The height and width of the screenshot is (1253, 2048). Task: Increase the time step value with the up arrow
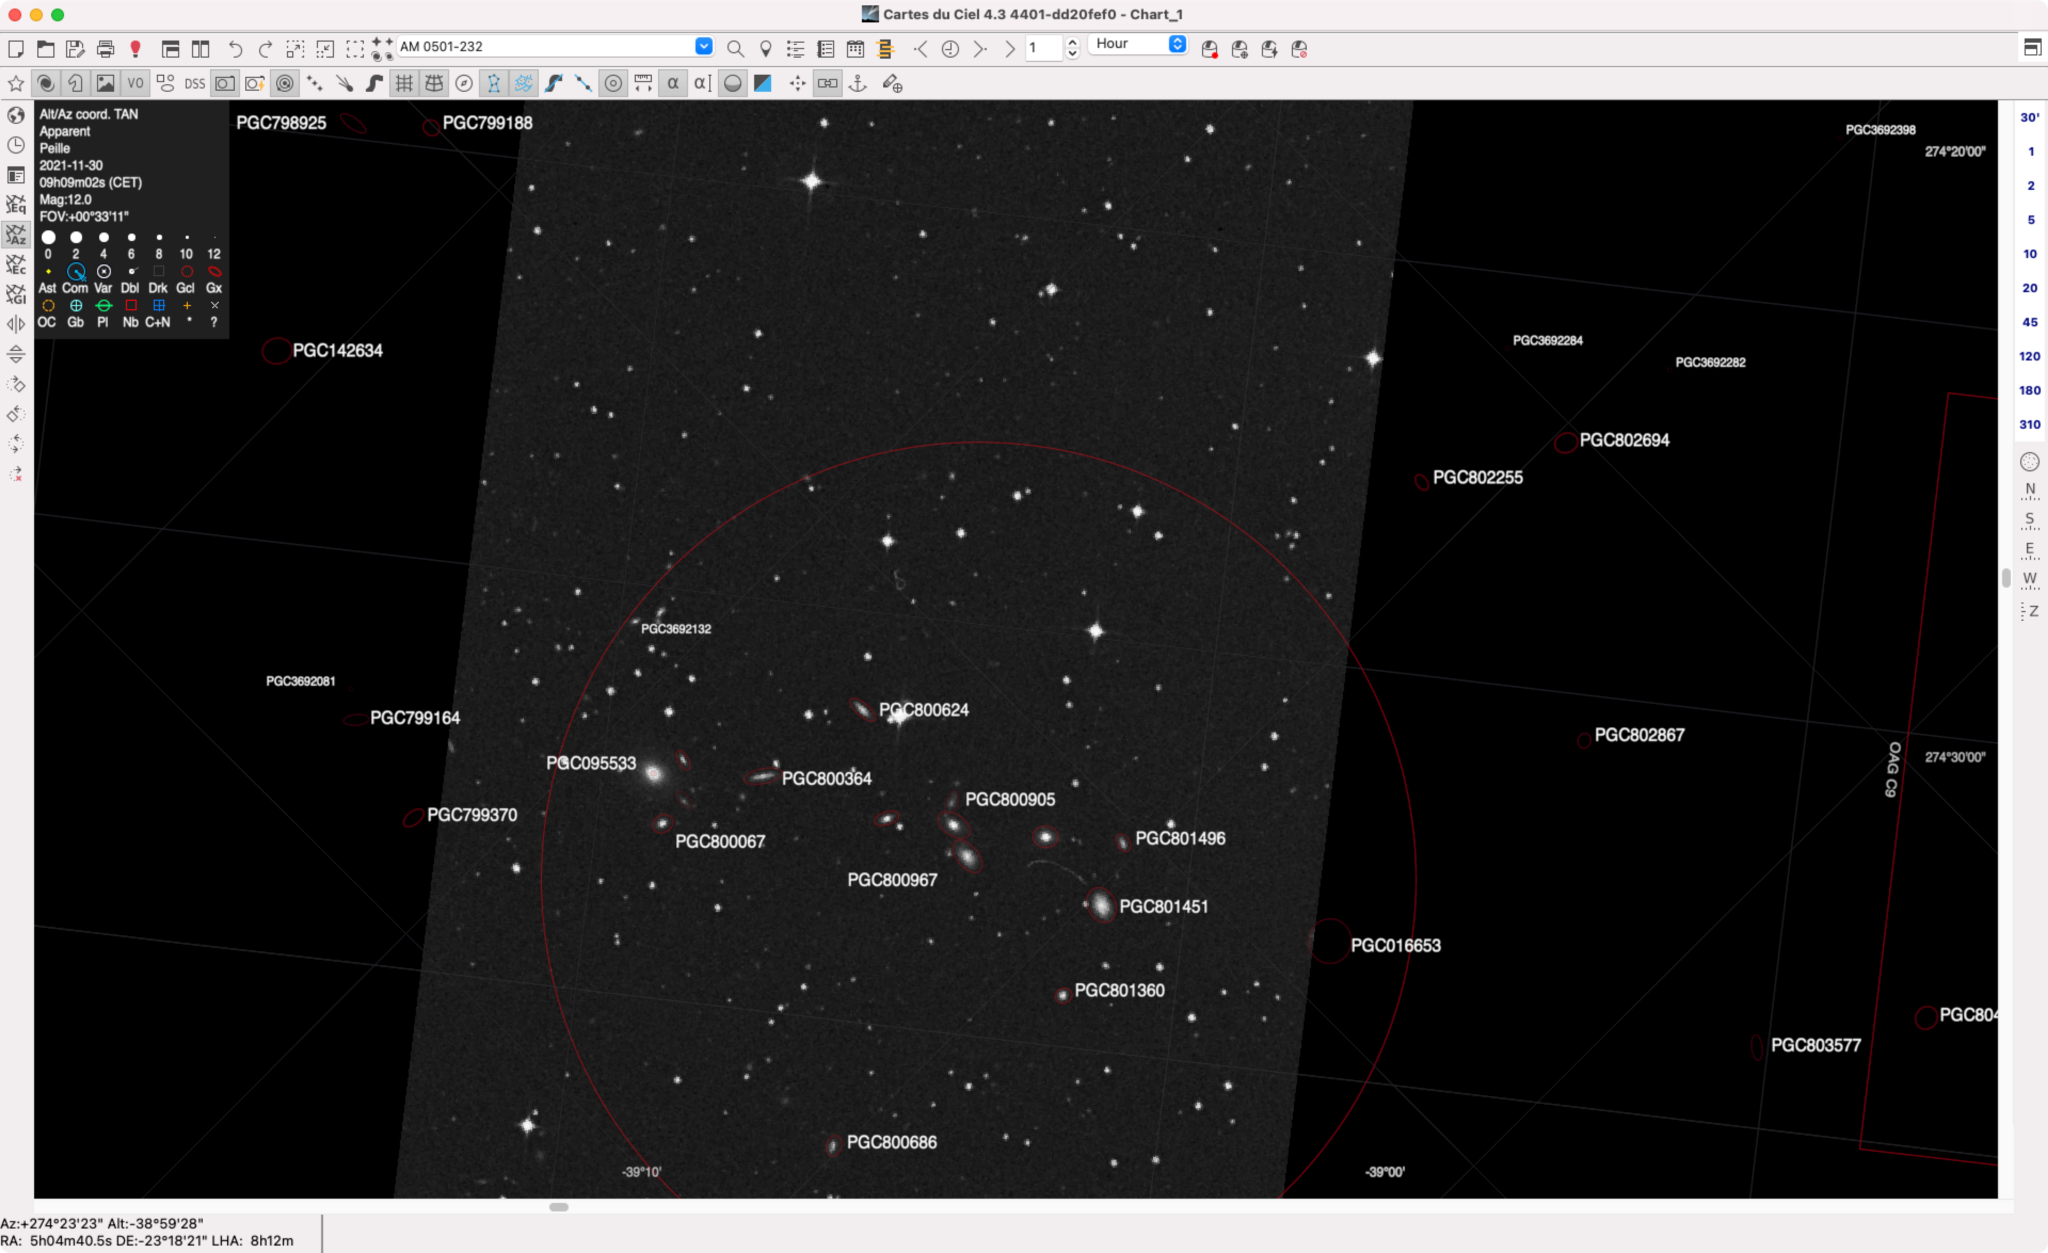click(x=1073, y=42)
